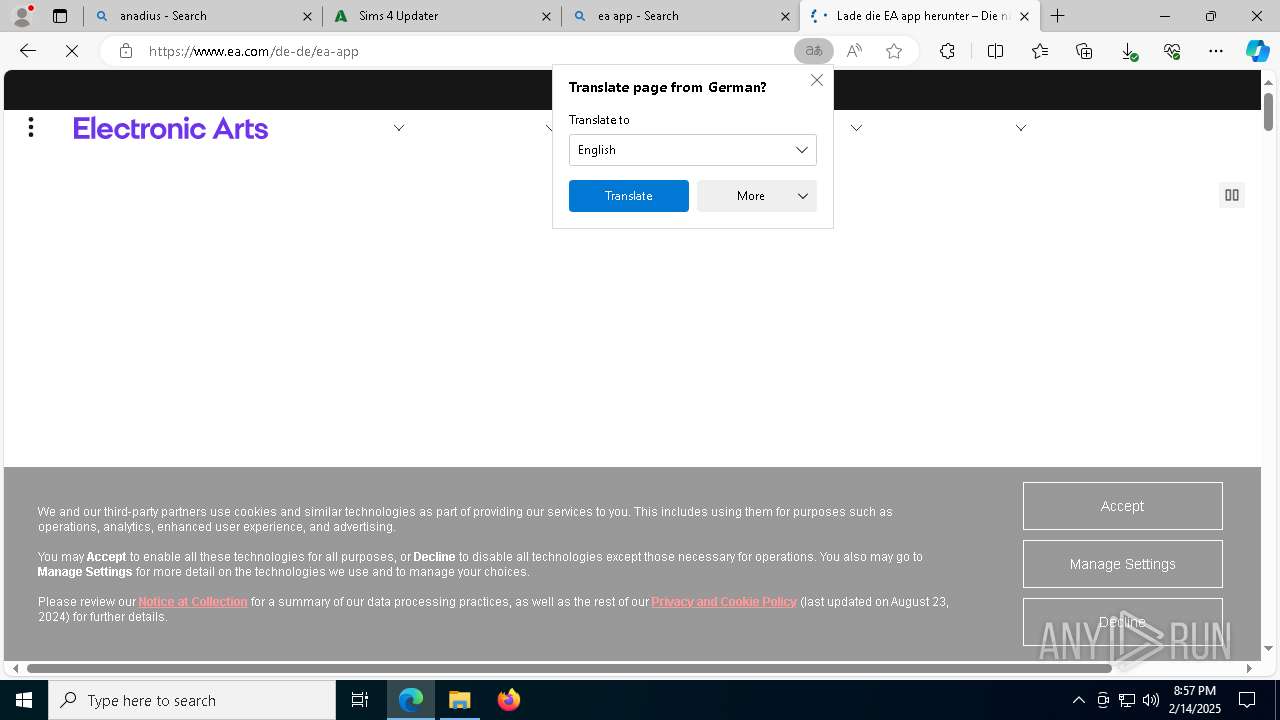The width and height of the screenshot is (1280, 720).
Task: Expand the More options arrow
Action: tap(803, 196)
